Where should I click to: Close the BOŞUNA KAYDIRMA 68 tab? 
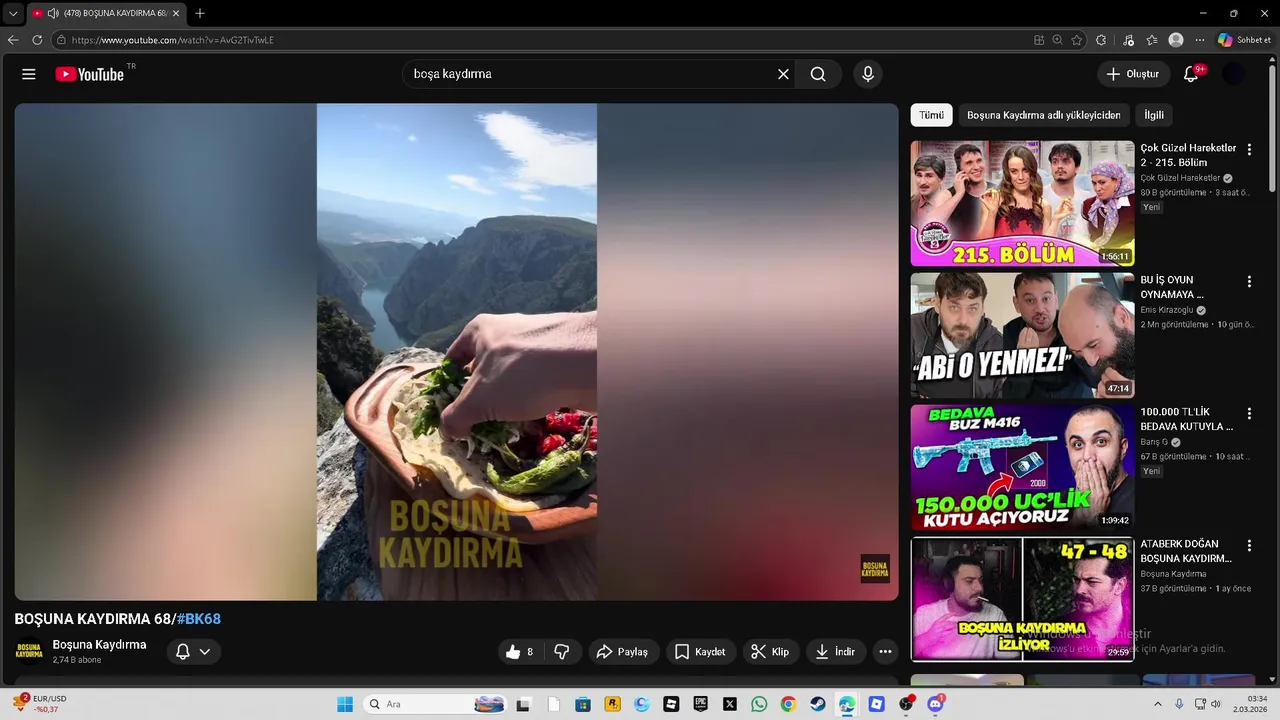(x=176, y=13)
